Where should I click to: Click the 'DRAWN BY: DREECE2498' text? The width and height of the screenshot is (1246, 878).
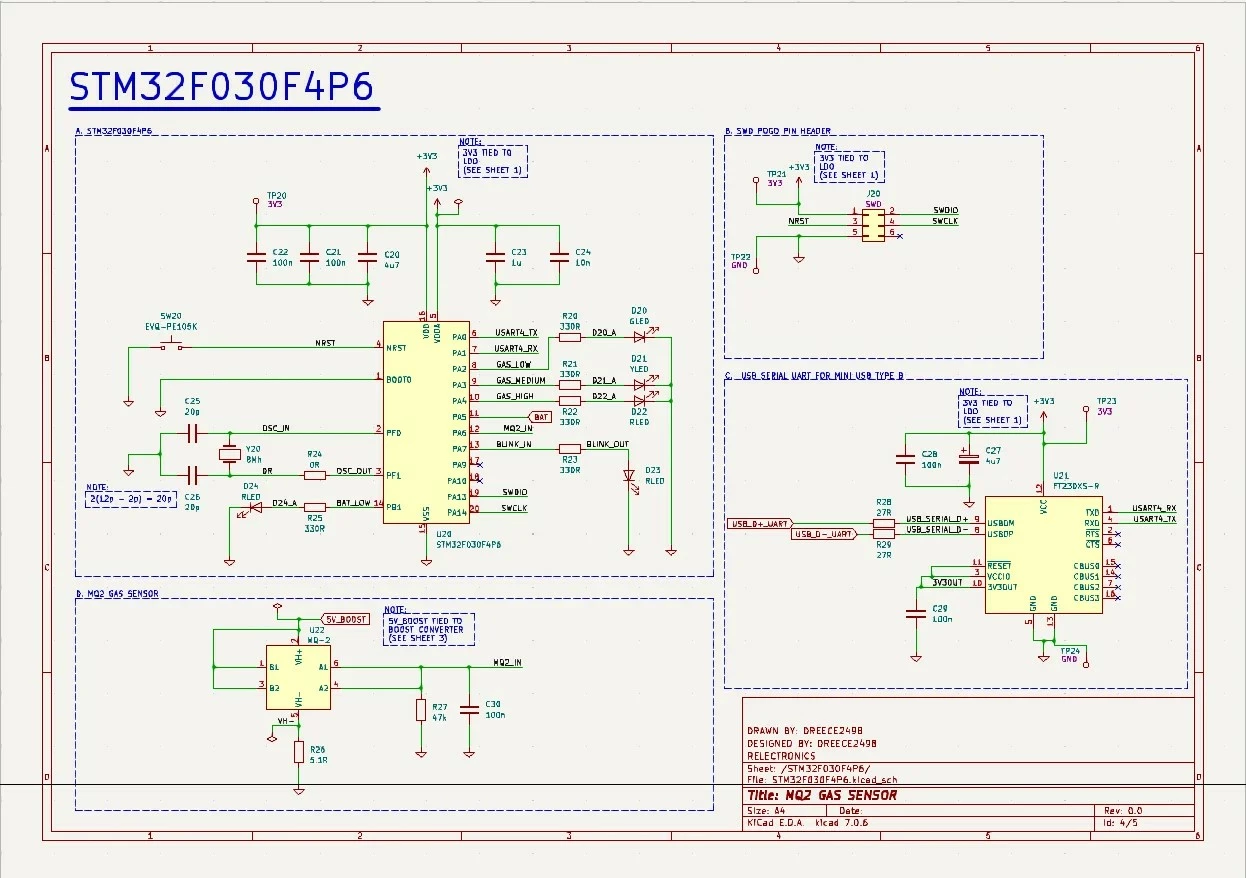click(805, 730)
